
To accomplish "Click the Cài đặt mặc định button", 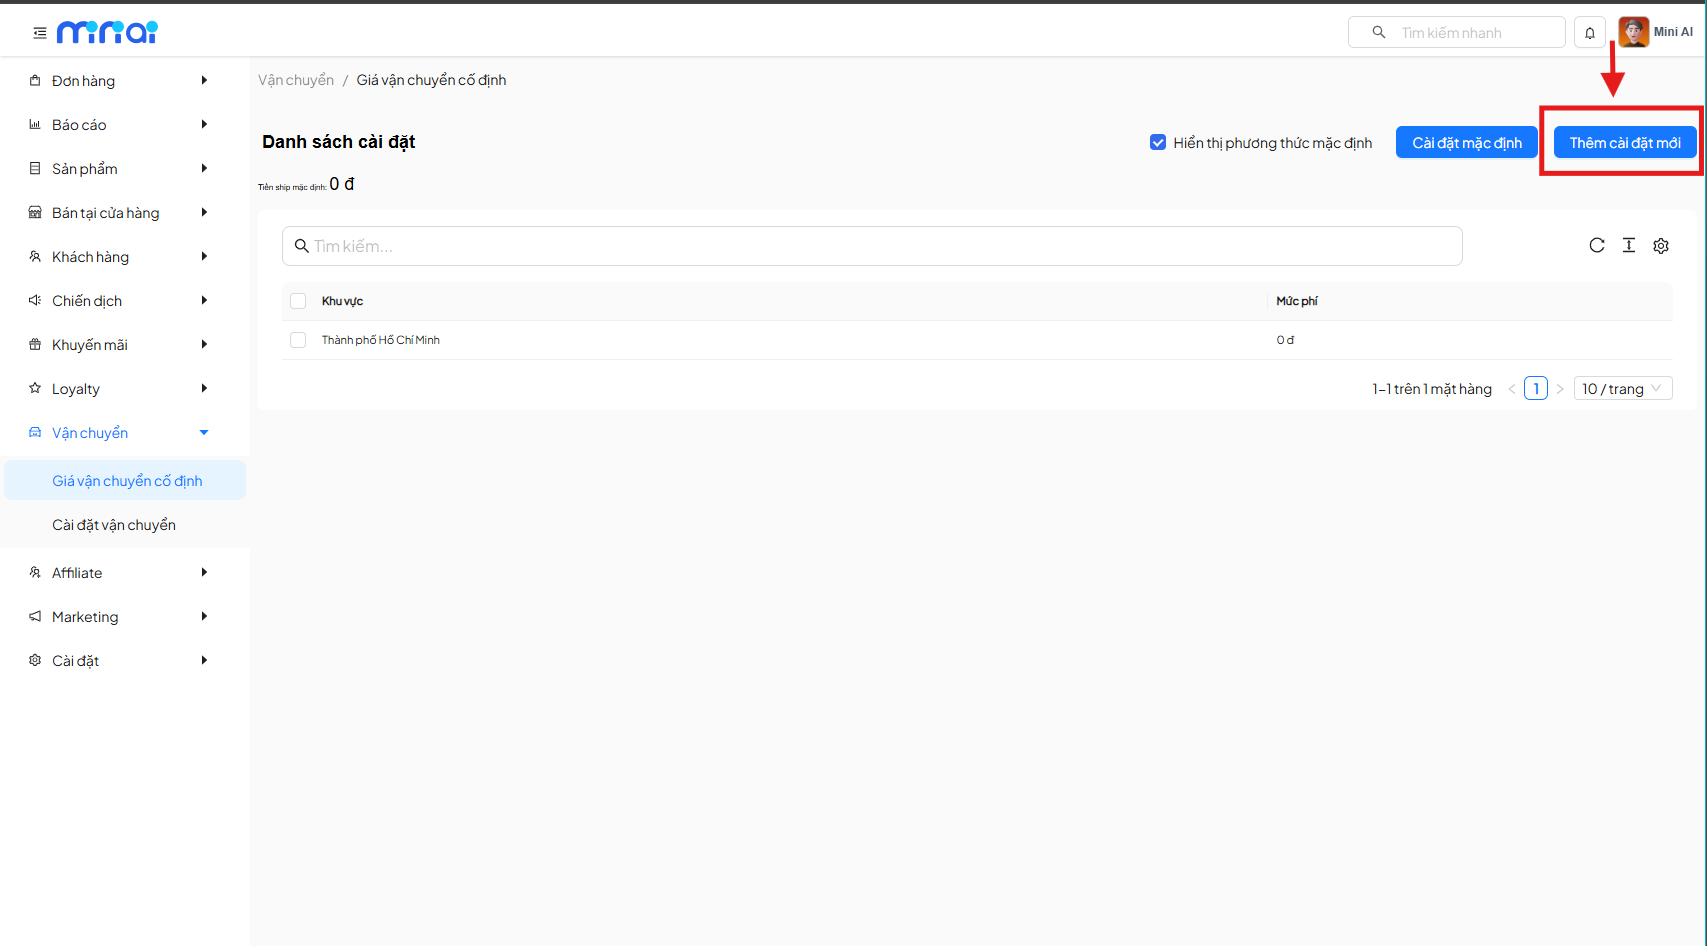I will (1466, 143).
